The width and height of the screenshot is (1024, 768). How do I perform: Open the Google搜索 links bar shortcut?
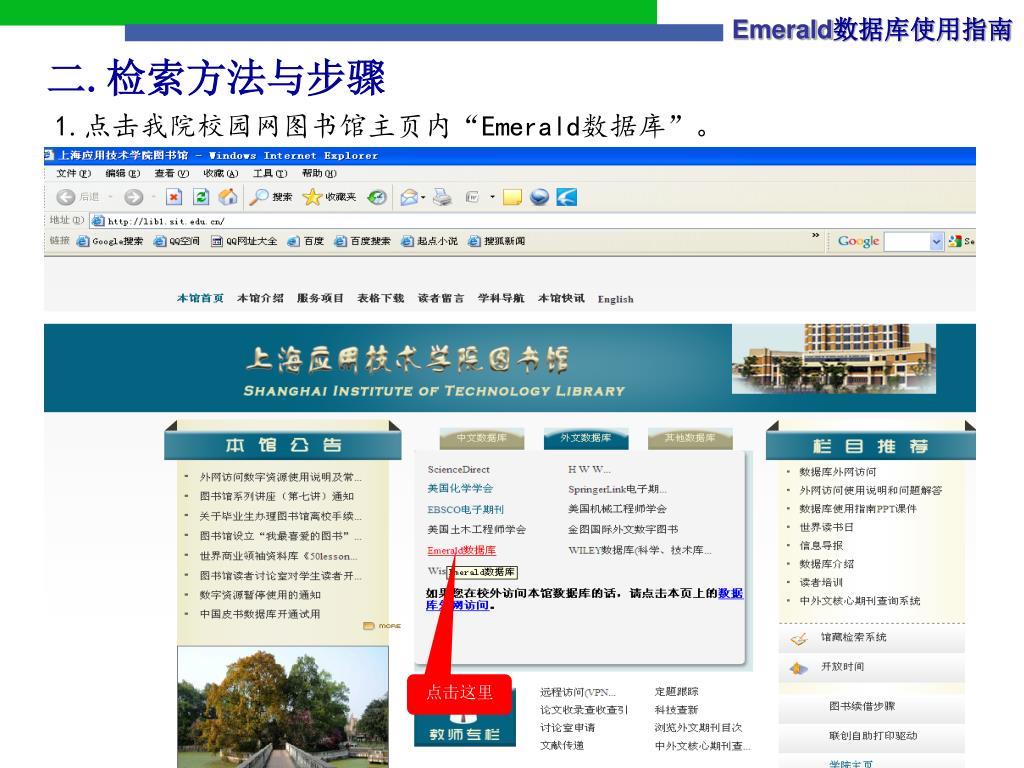coord(110,241)
